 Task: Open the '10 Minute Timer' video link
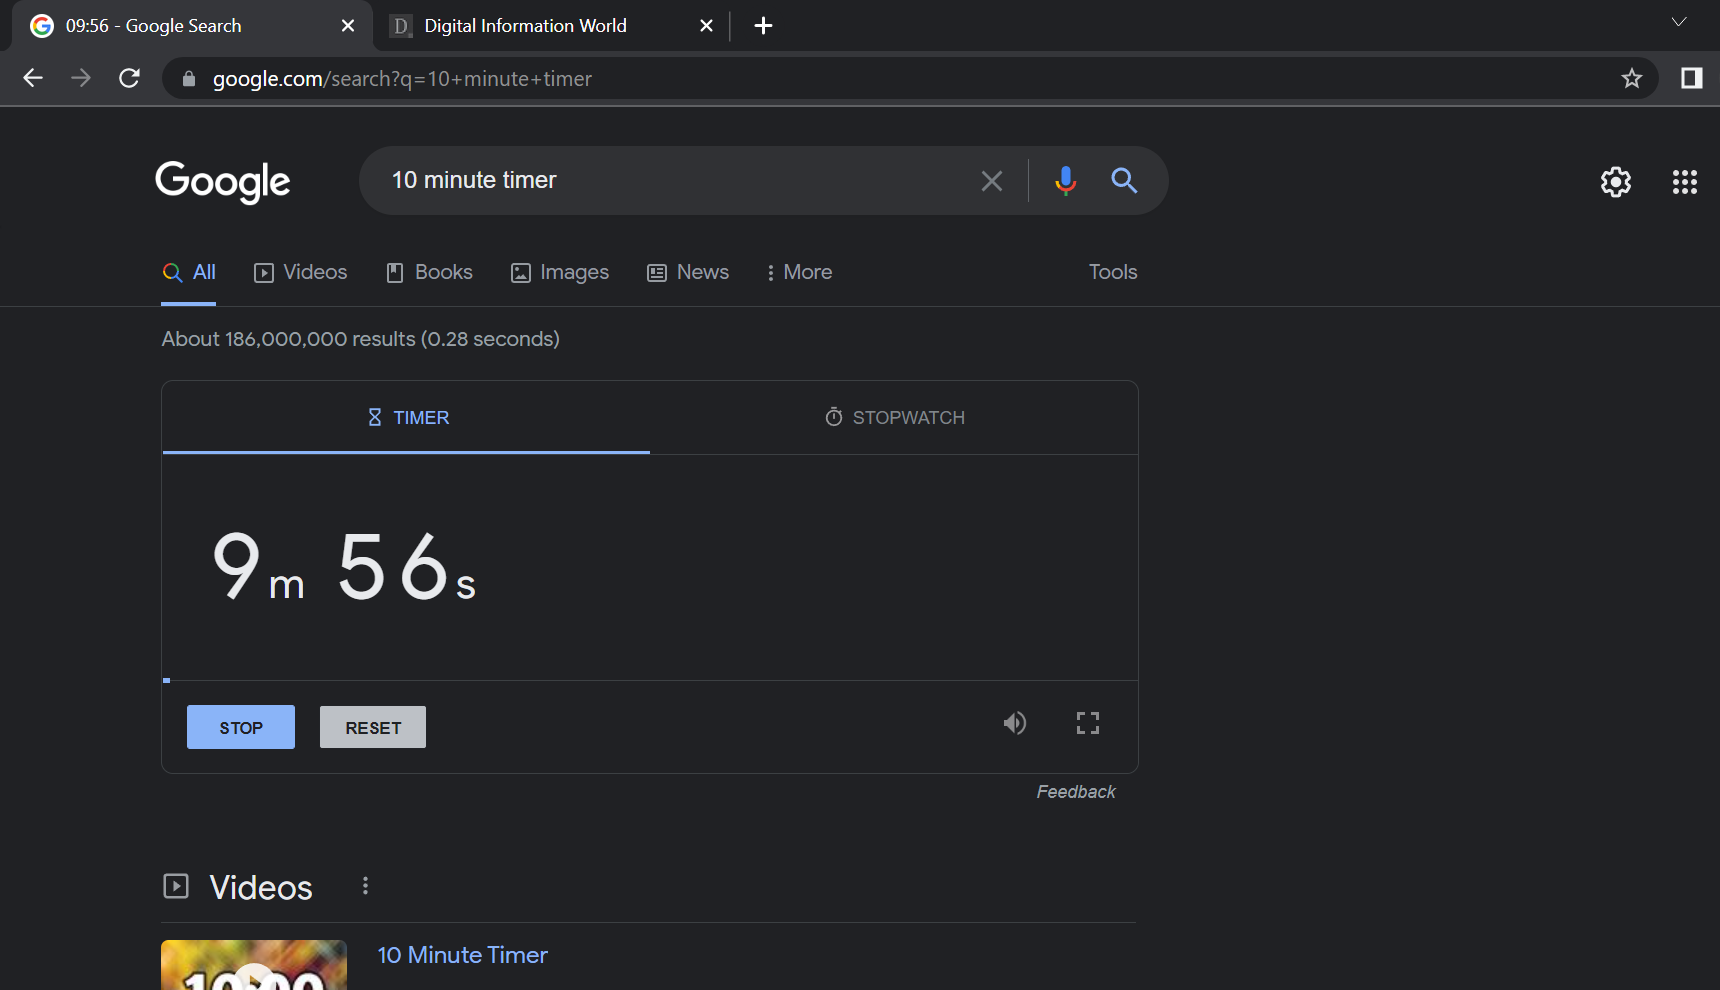pyautogui.click(x=463, y=955)
